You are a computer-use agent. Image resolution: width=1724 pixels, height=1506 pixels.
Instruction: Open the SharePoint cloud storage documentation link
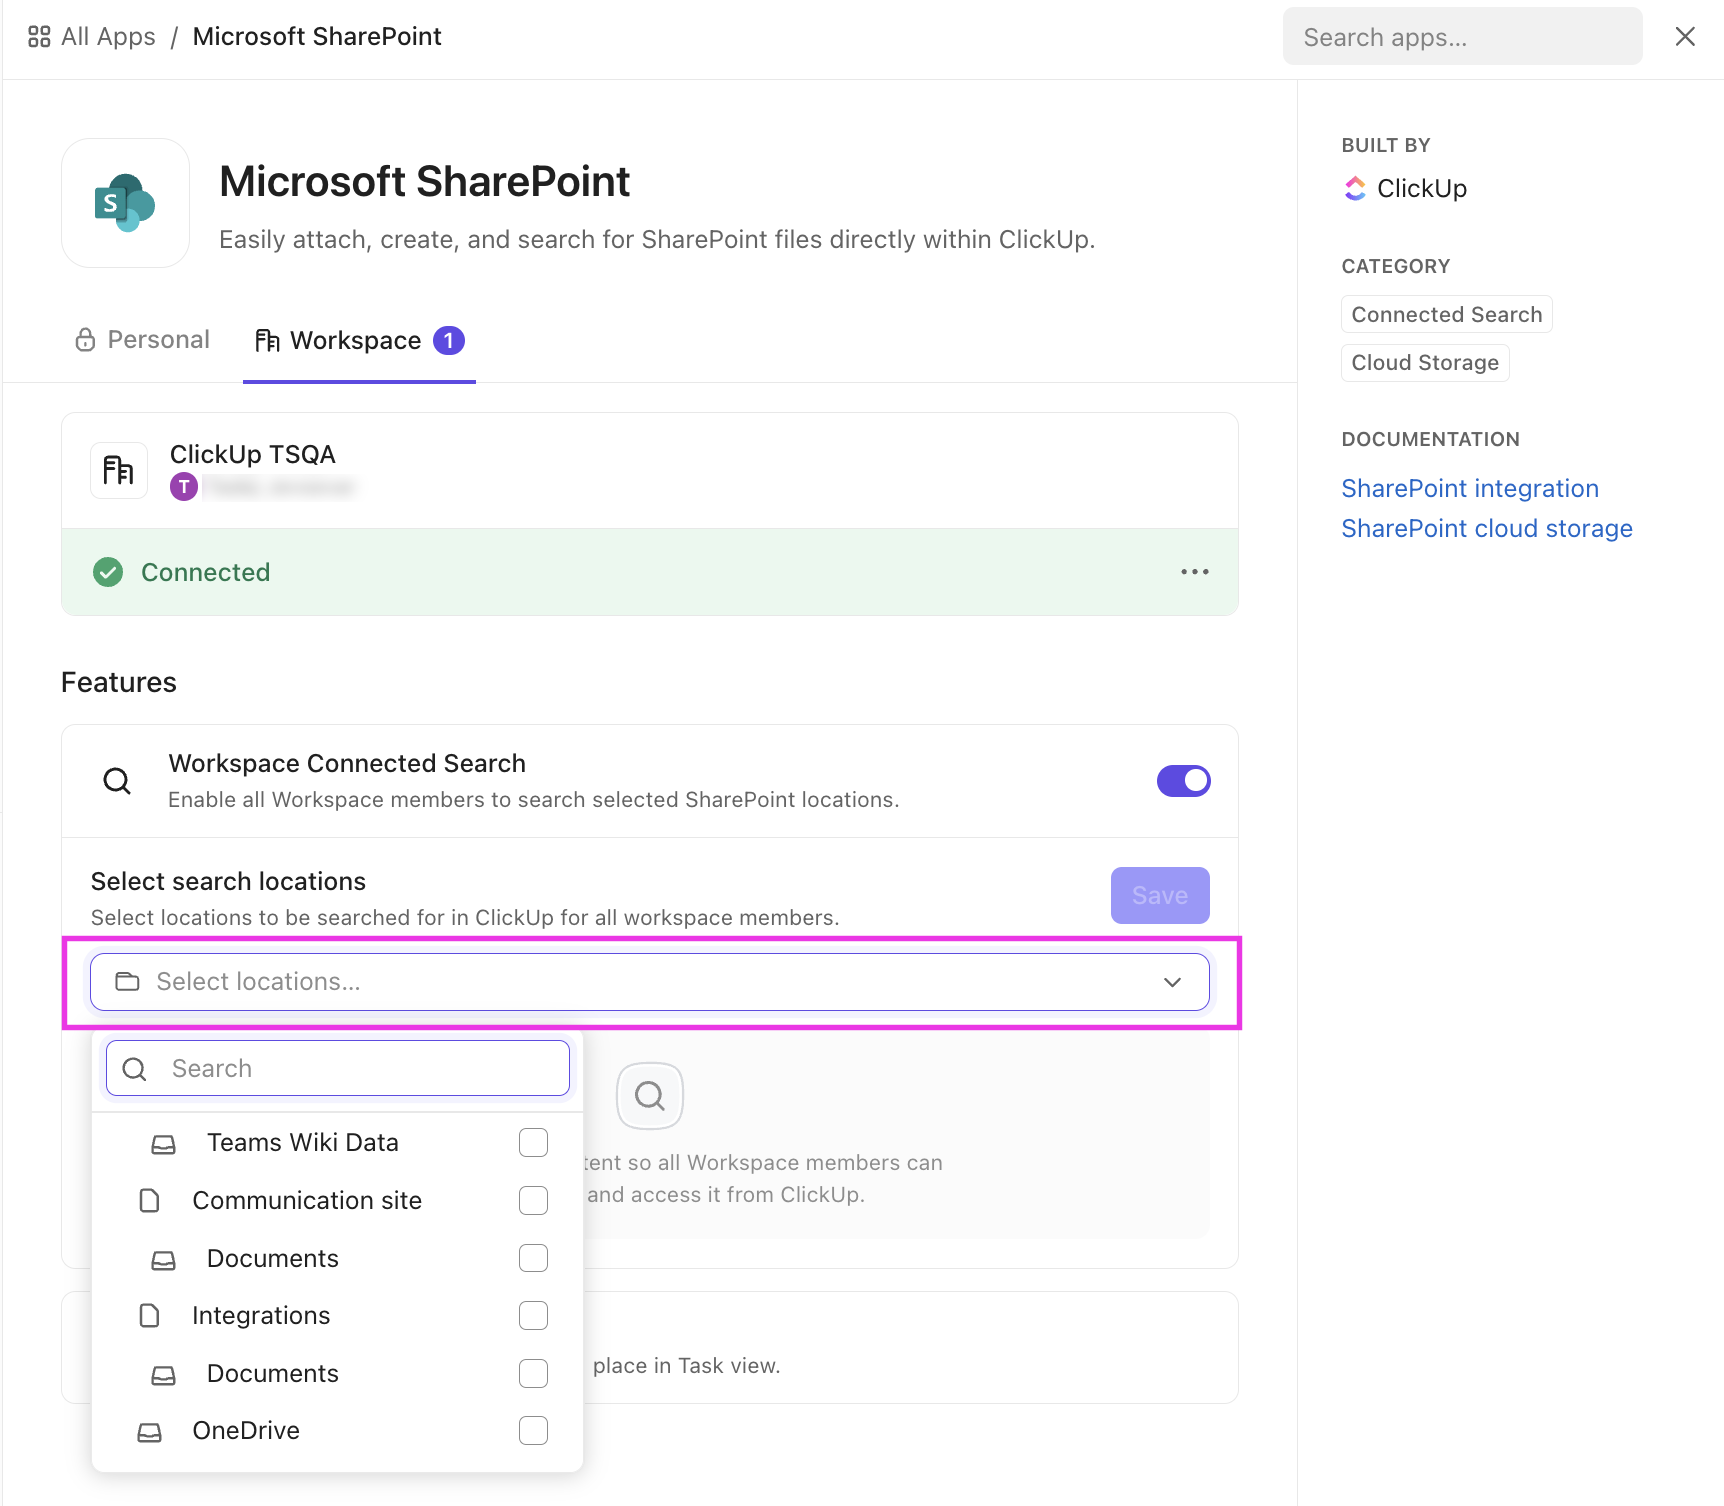[1487, 528]
